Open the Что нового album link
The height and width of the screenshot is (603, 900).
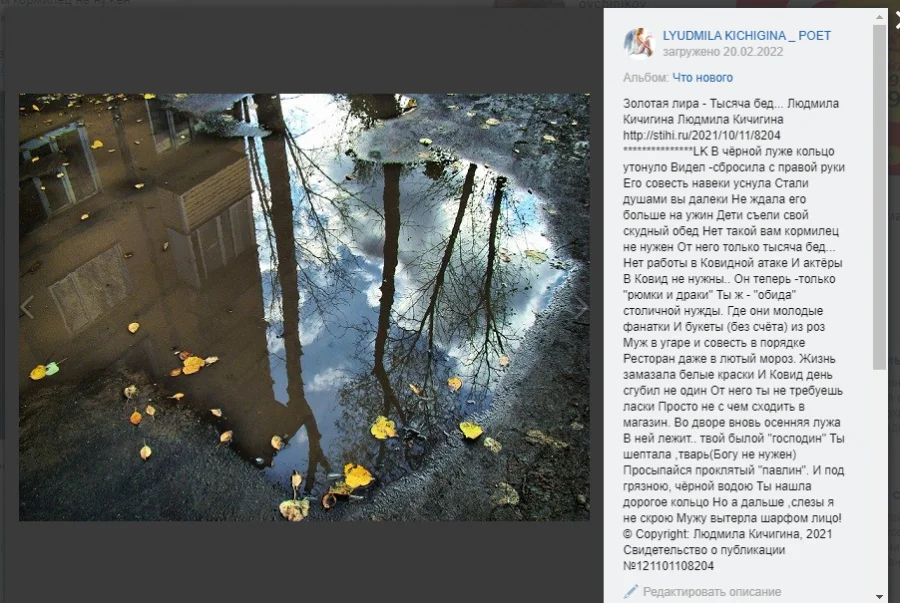click(703, 77)
